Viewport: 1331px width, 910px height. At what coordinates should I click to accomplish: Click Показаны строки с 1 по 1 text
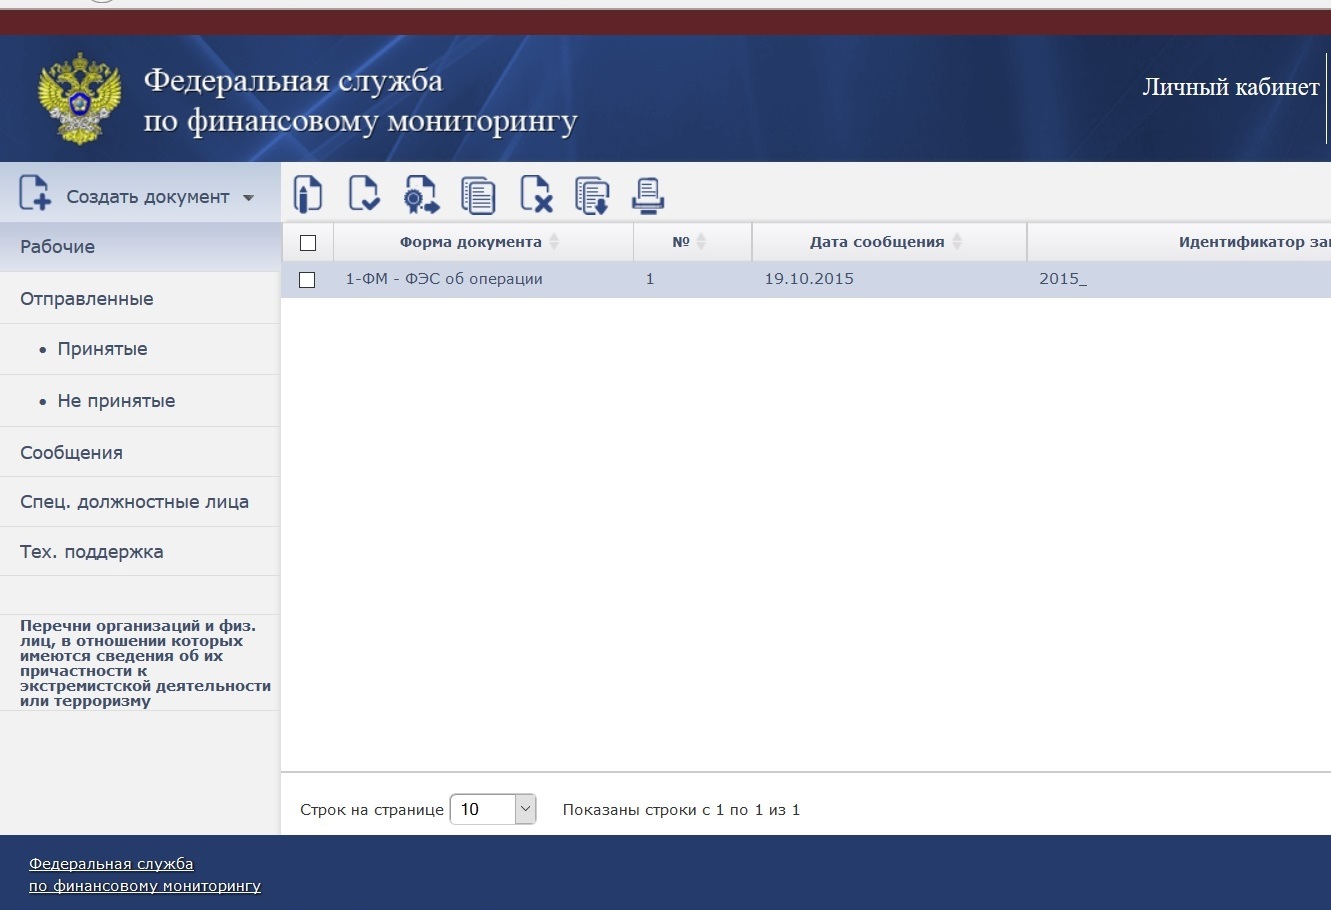tap(681, 810)
